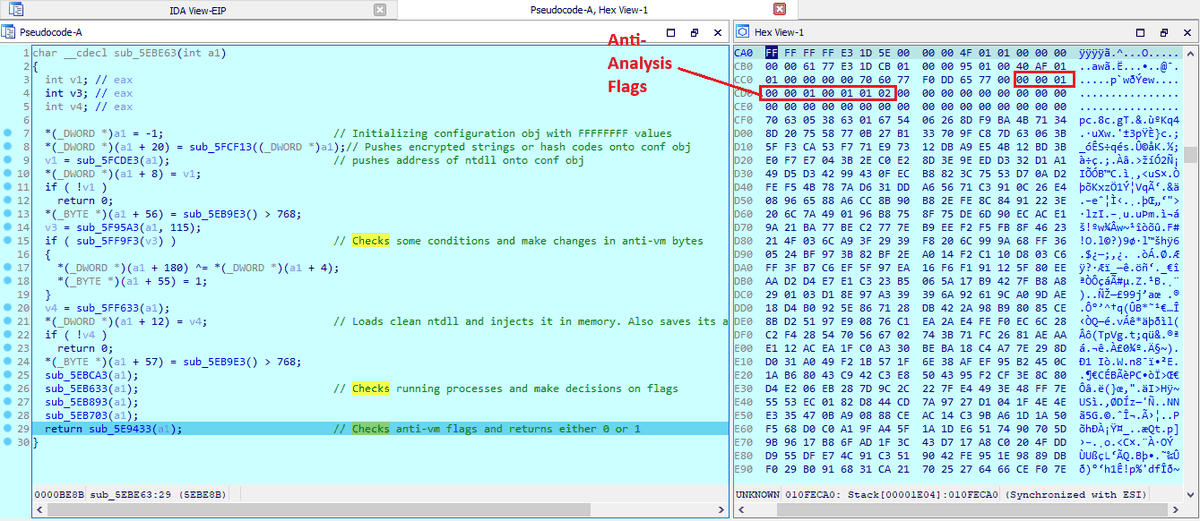The height and width of the screenshot is (521, 1200).
Task: Select the Pseudocode-A, Hex View-1 tab
Action: click(589, 9)
